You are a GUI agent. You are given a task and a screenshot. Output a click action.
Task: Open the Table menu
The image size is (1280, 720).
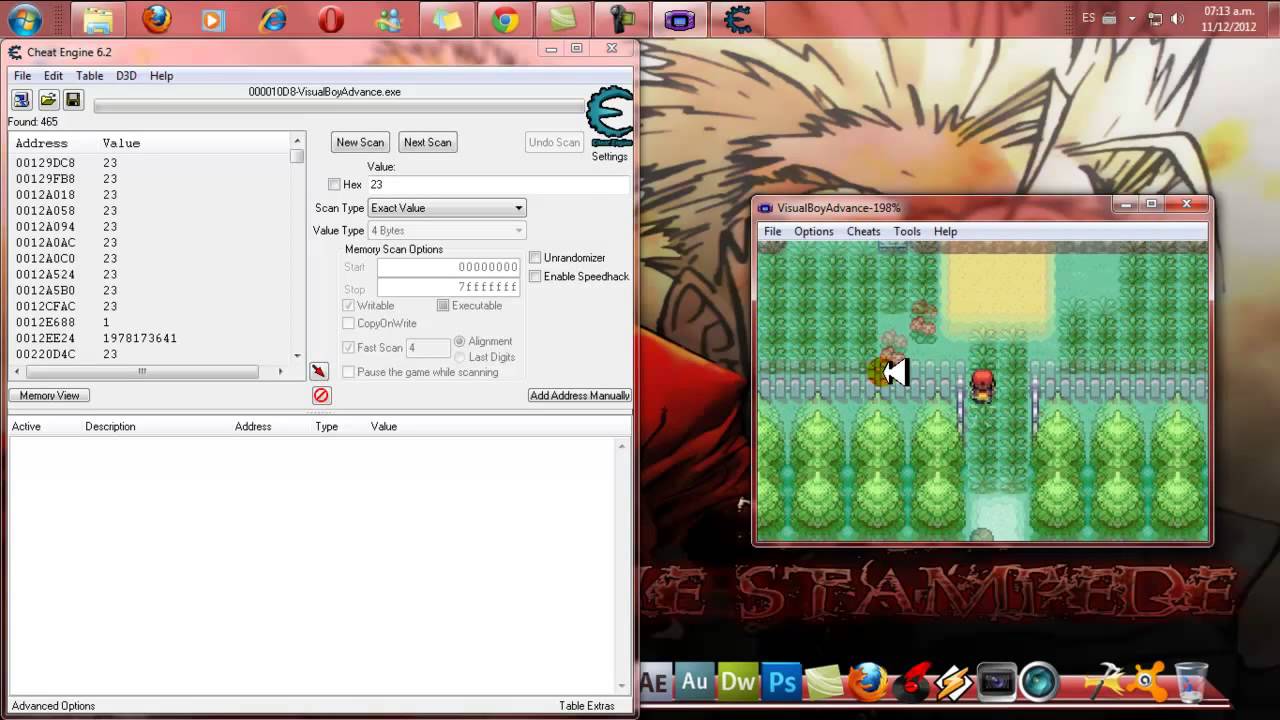pos(89,76)
